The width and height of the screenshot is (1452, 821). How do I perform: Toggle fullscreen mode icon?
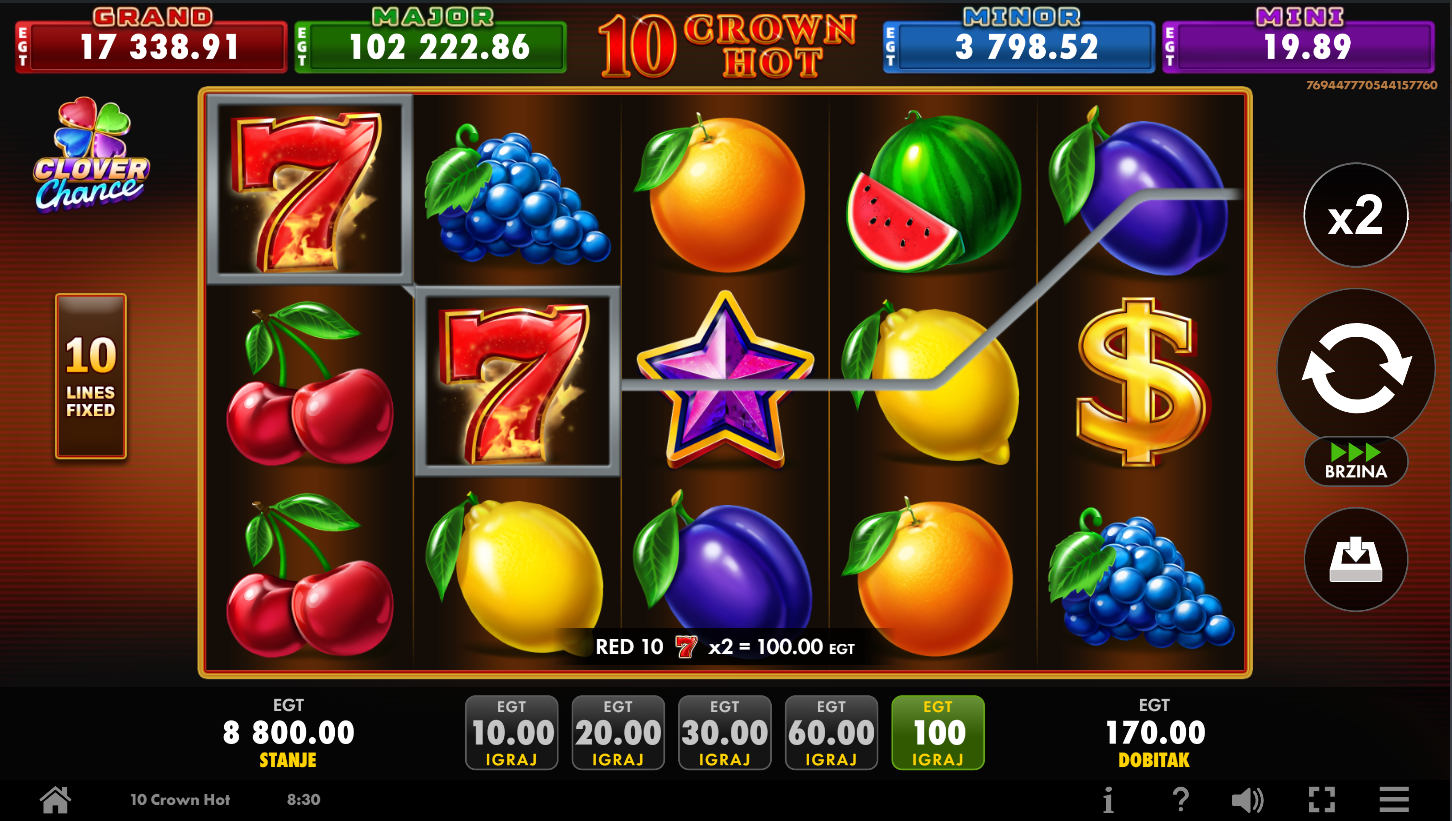(x=1322, y=800)
